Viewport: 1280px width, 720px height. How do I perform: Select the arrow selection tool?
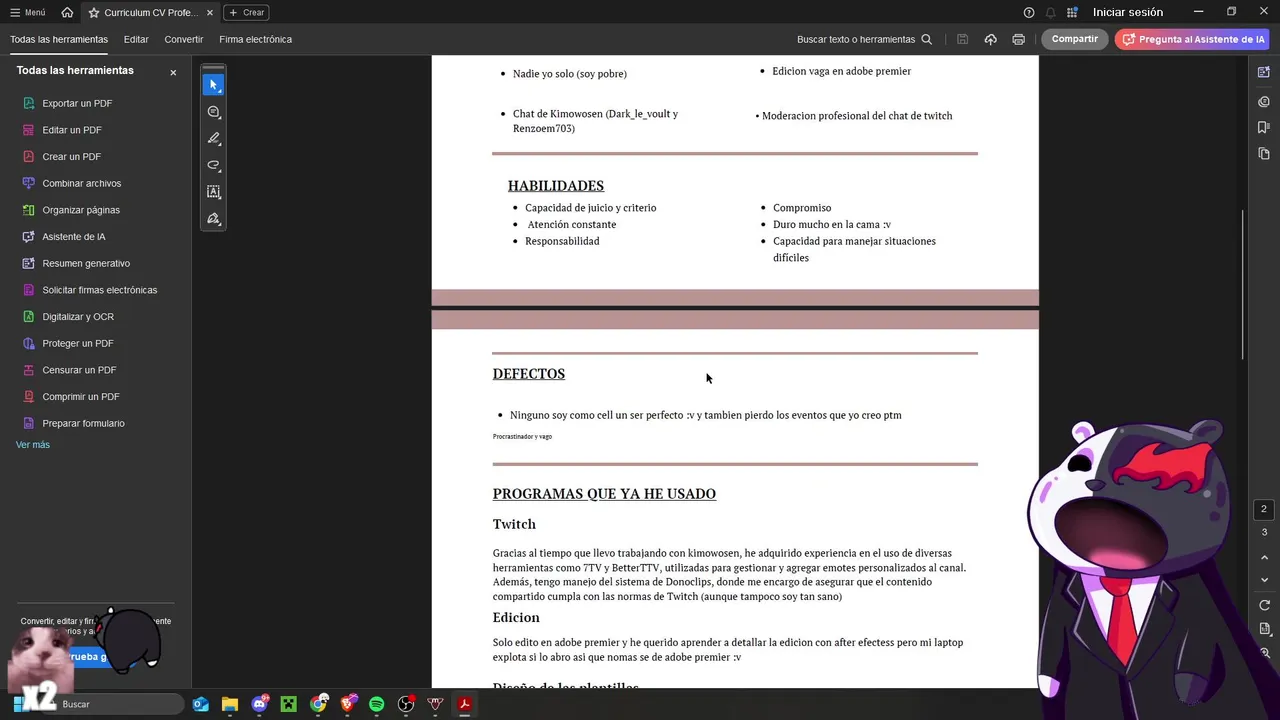tap(213, 85)
